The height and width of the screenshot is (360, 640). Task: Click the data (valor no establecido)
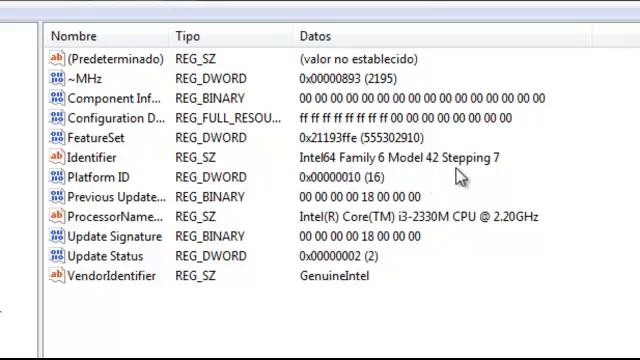[x=359, y=59]
